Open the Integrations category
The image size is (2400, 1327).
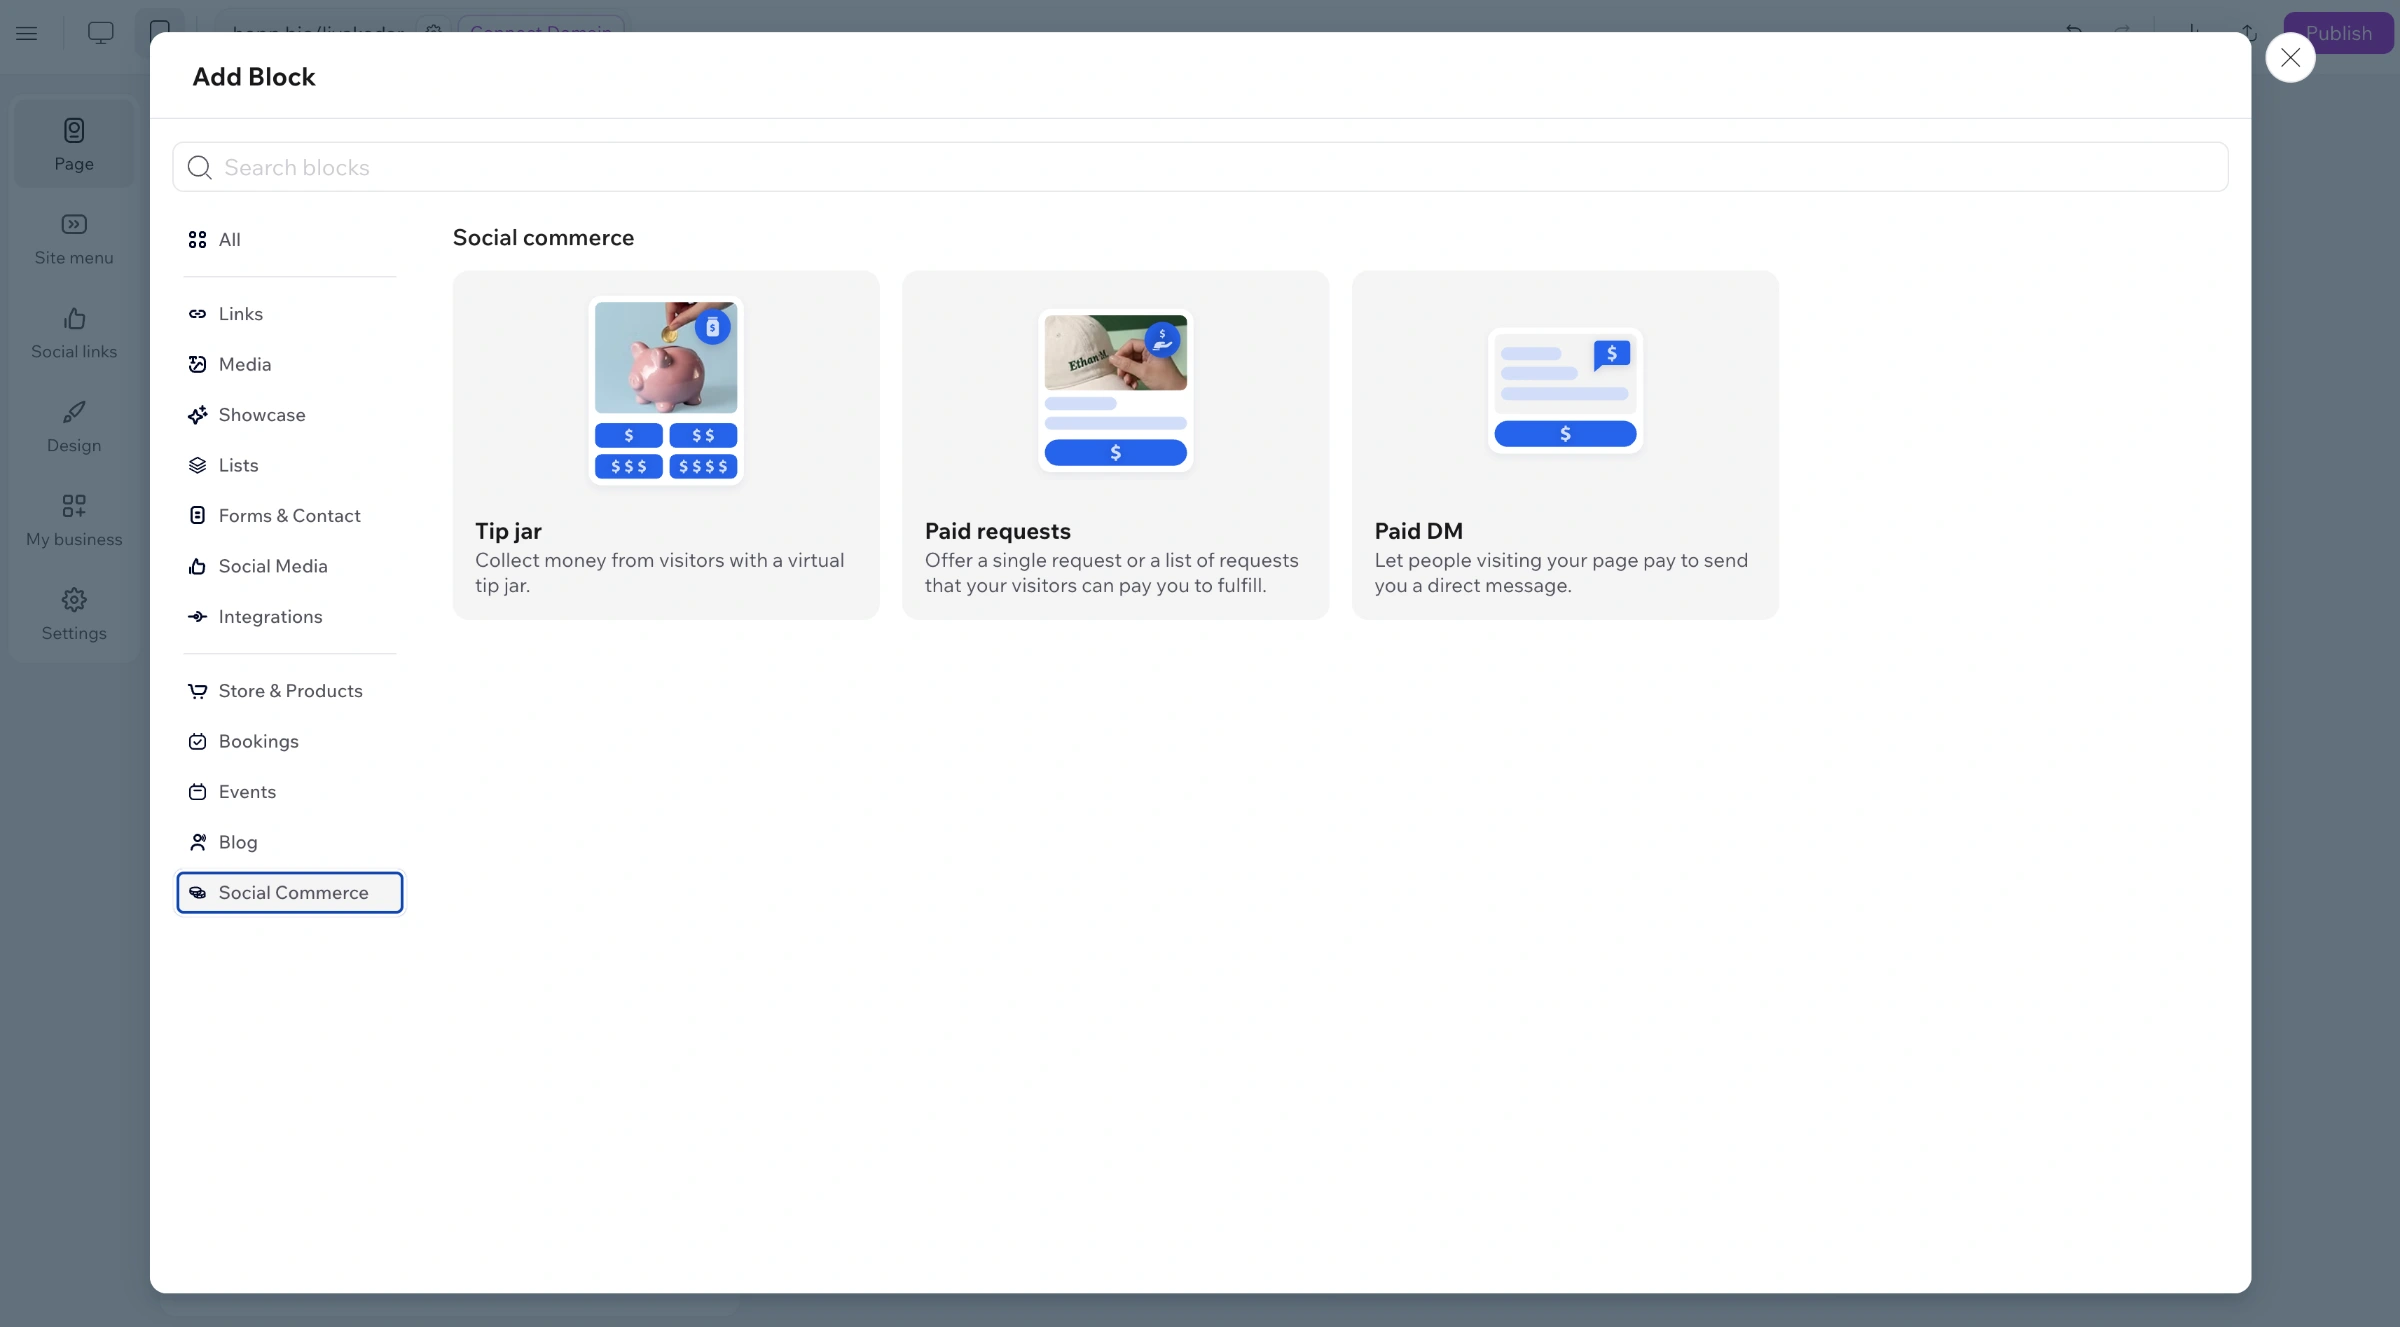[290, 617]
